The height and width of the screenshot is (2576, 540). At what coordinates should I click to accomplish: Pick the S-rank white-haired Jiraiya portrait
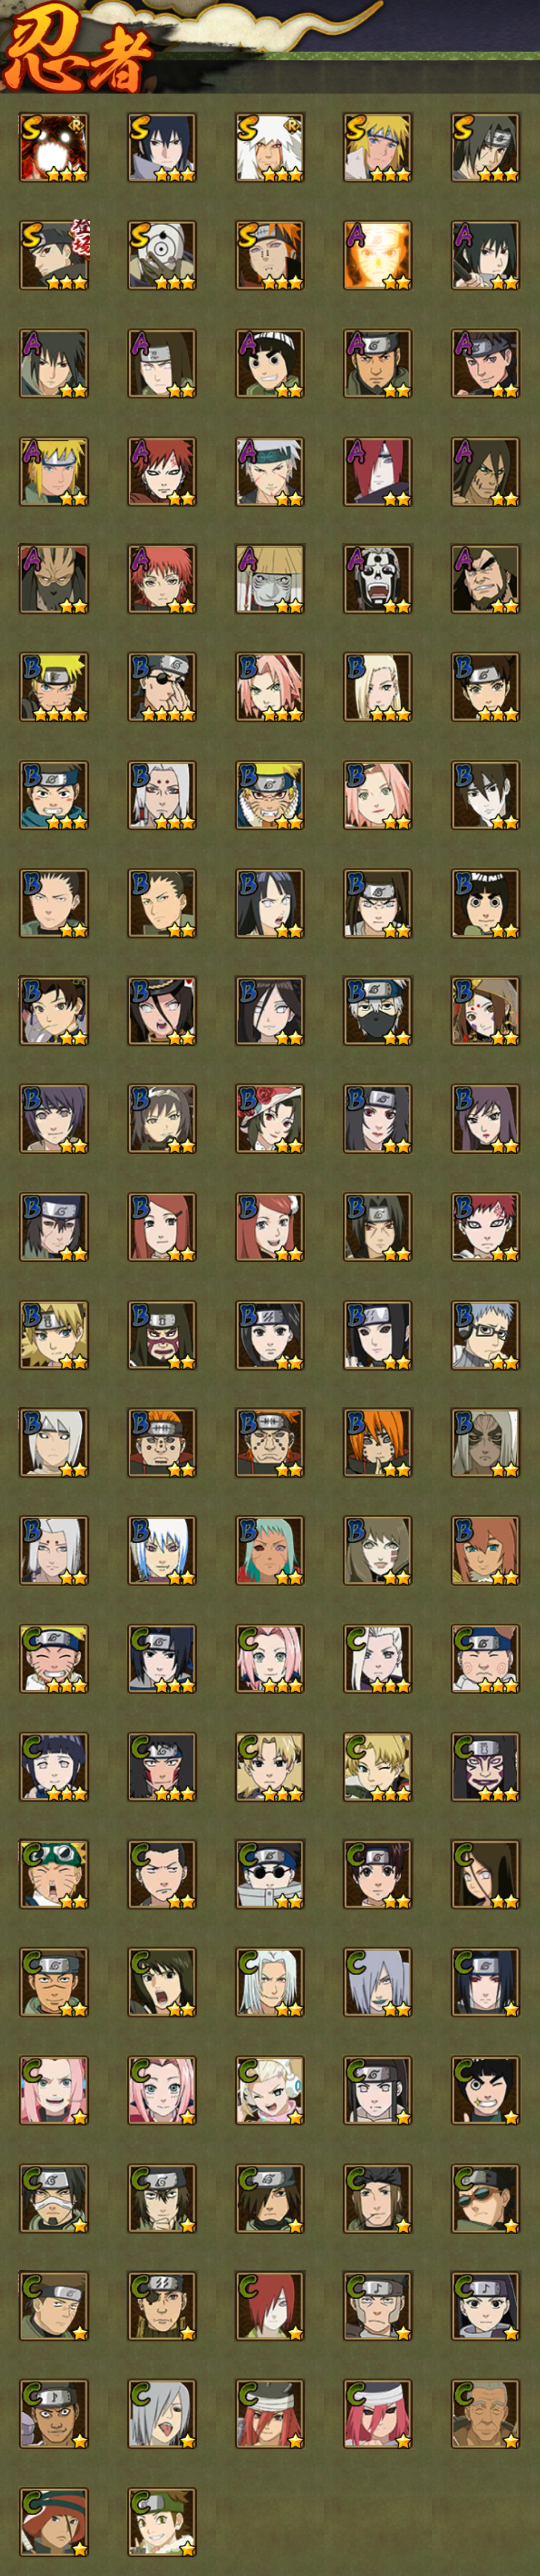pyautogui.click(x=270, y=147)
